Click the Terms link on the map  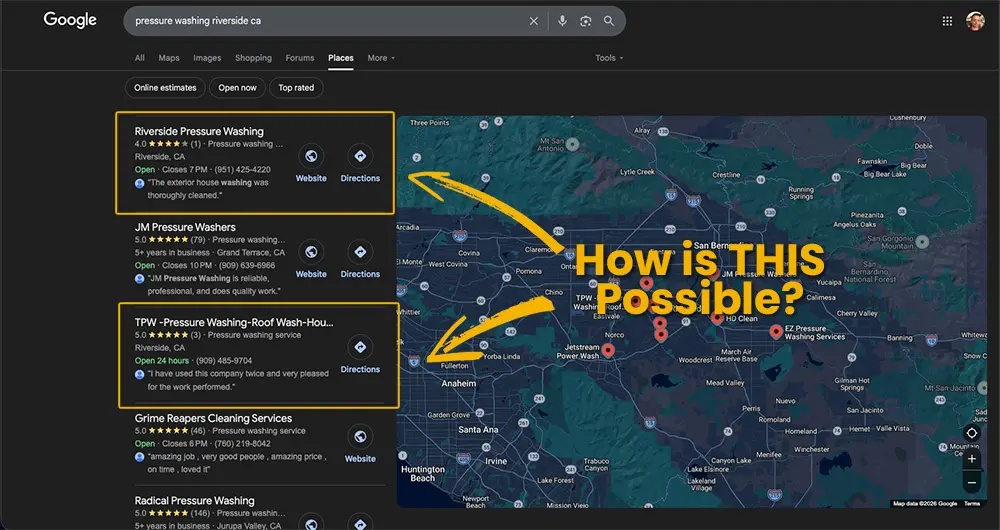coord(972,504)
